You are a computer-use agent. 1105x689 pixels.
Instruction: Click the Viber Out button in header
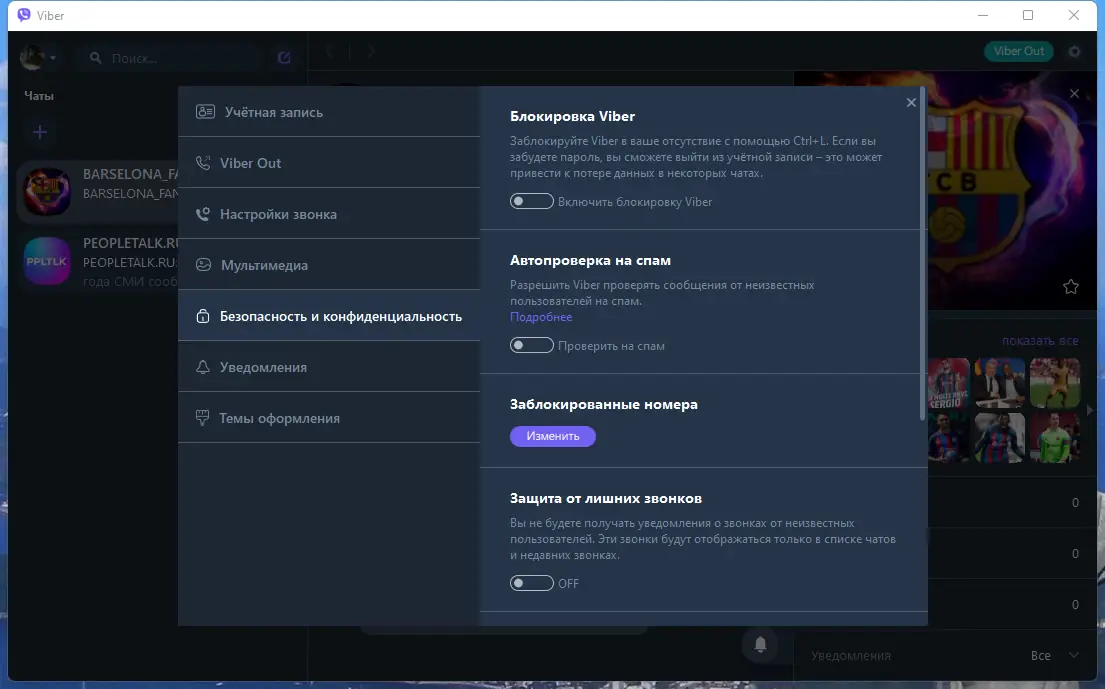pyautogui.click(x=1018, y=51)
